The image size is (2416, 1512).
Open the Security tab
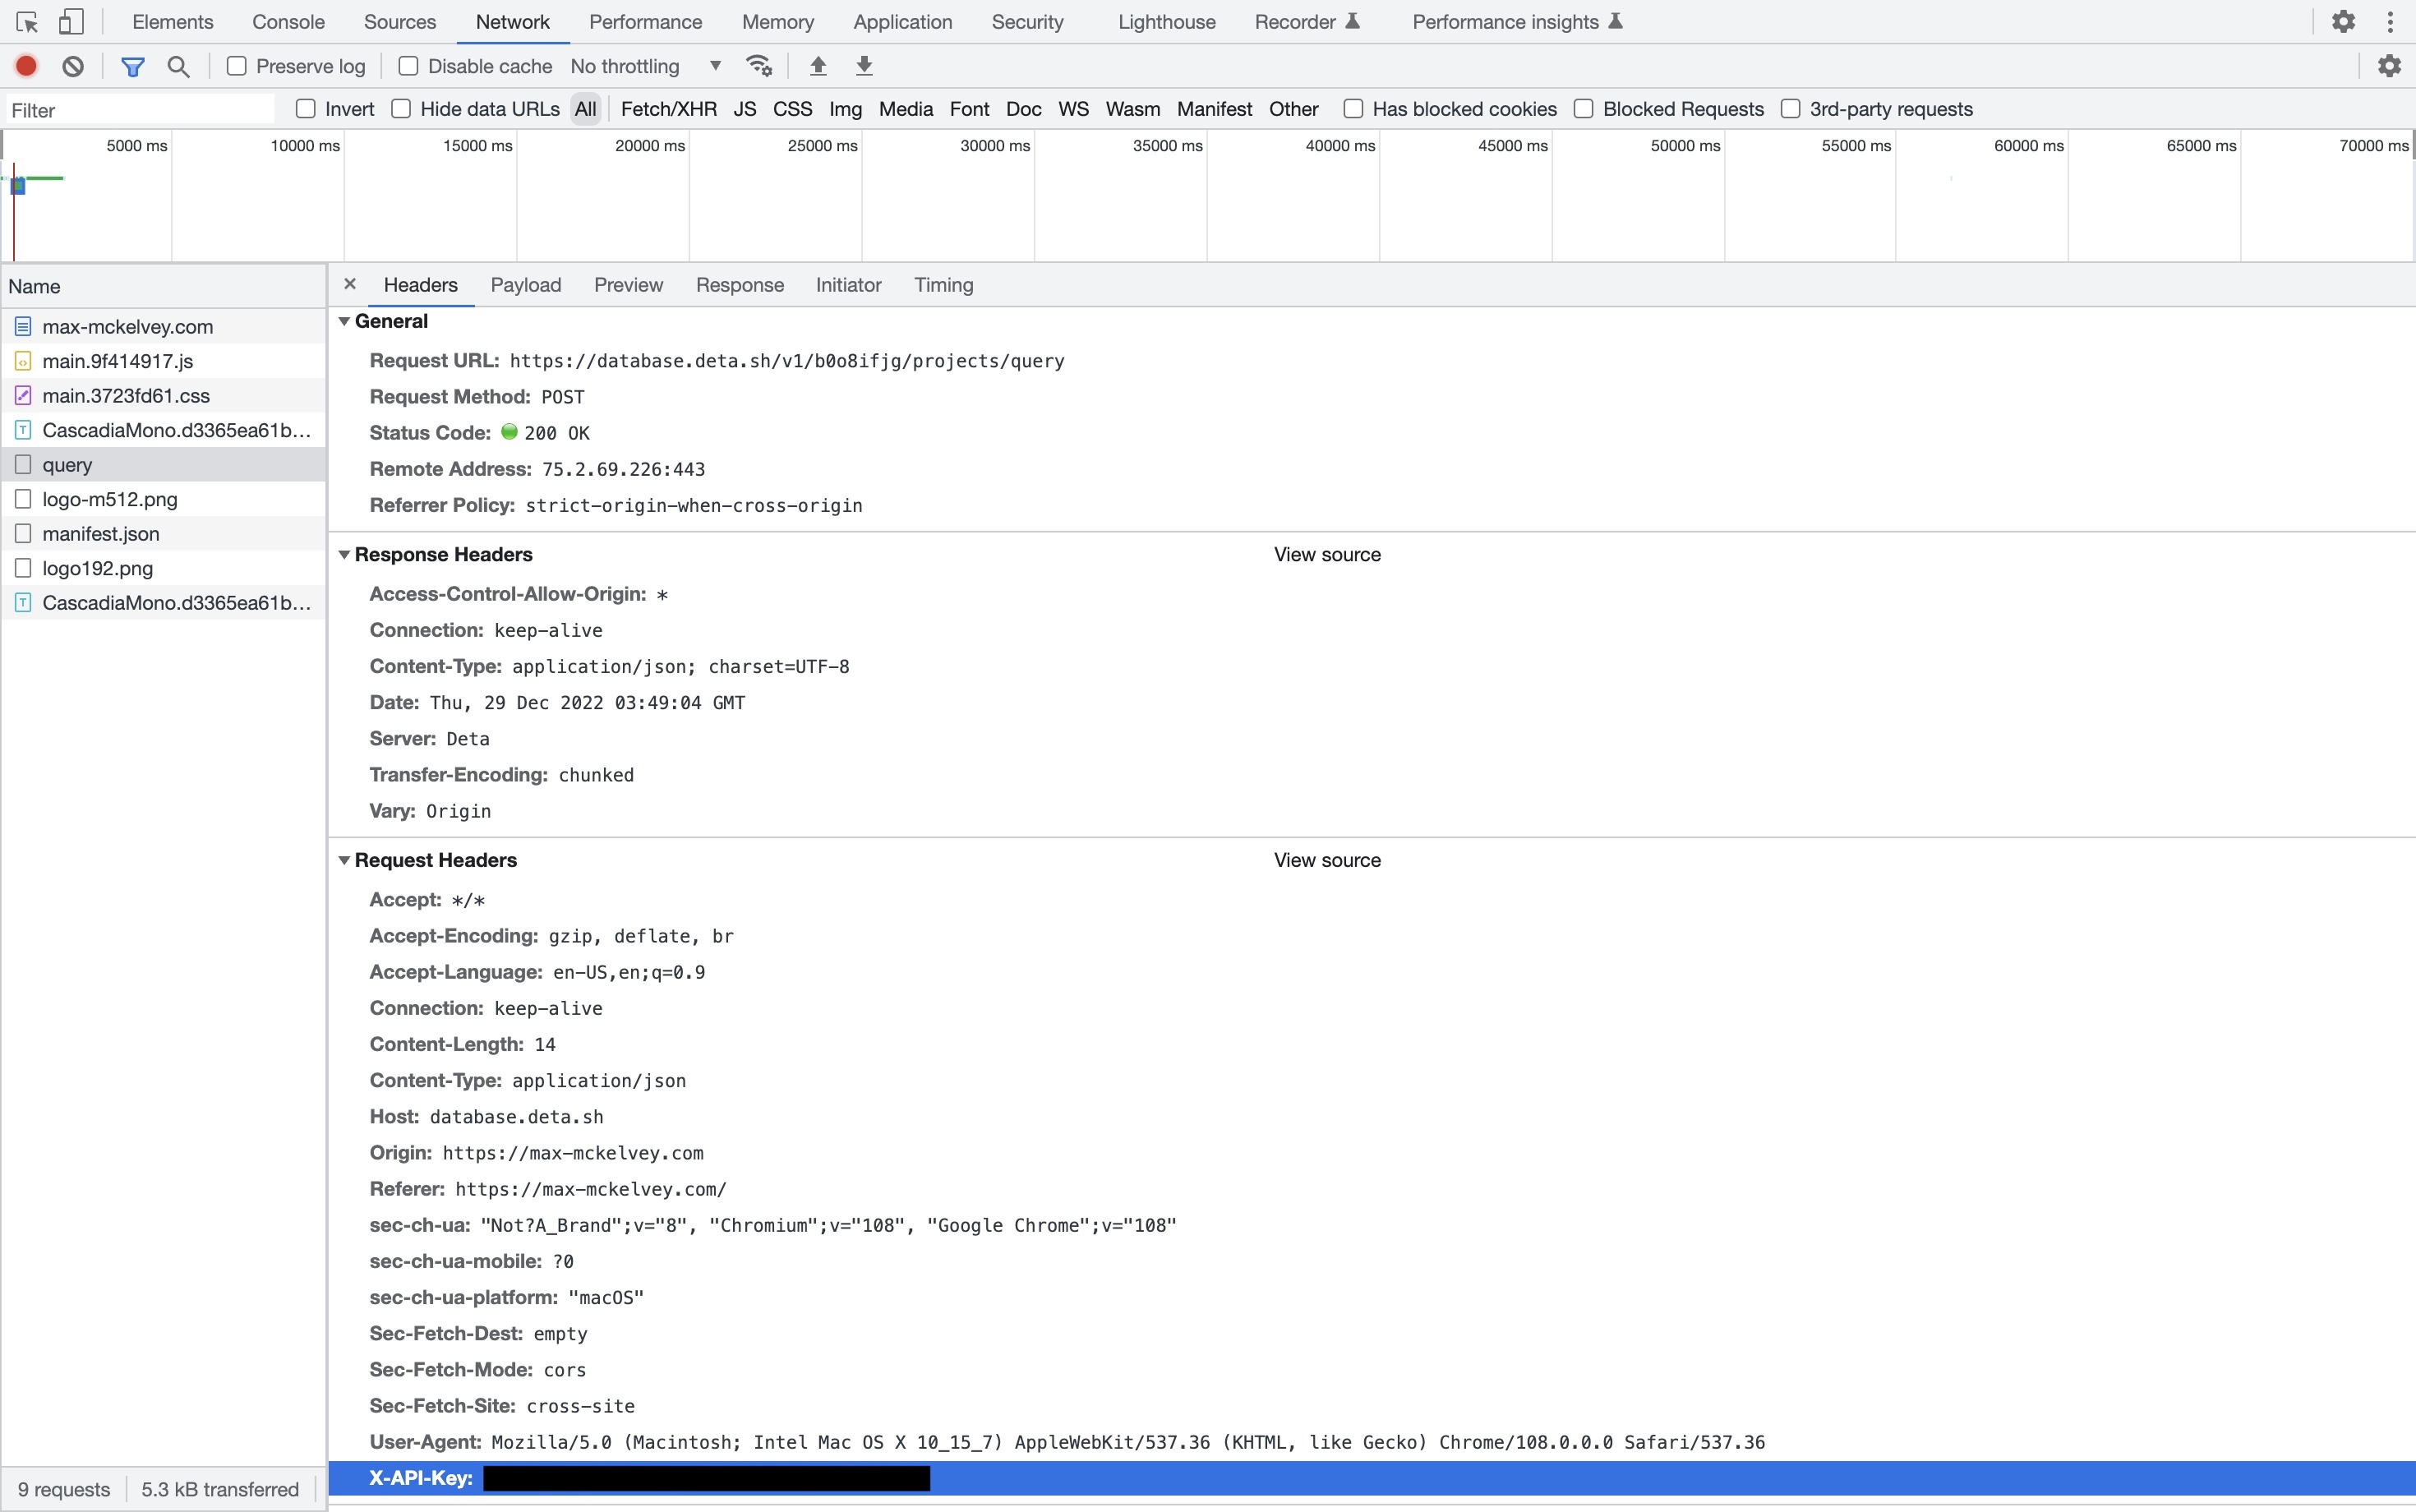tap(1027, 22)
